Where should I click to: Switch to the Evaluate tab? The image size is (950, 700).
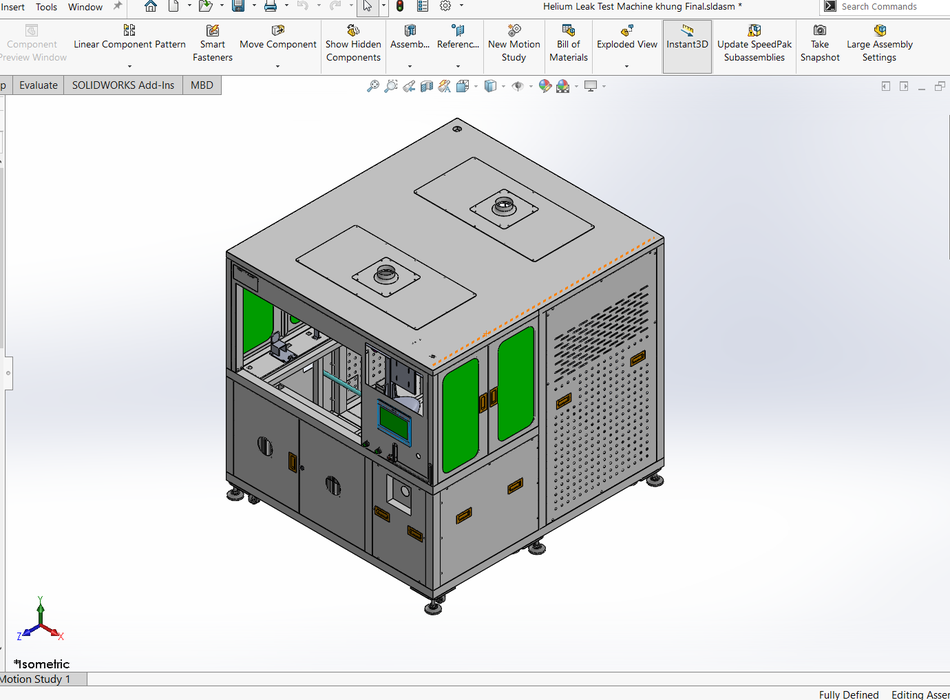(38, 85)
